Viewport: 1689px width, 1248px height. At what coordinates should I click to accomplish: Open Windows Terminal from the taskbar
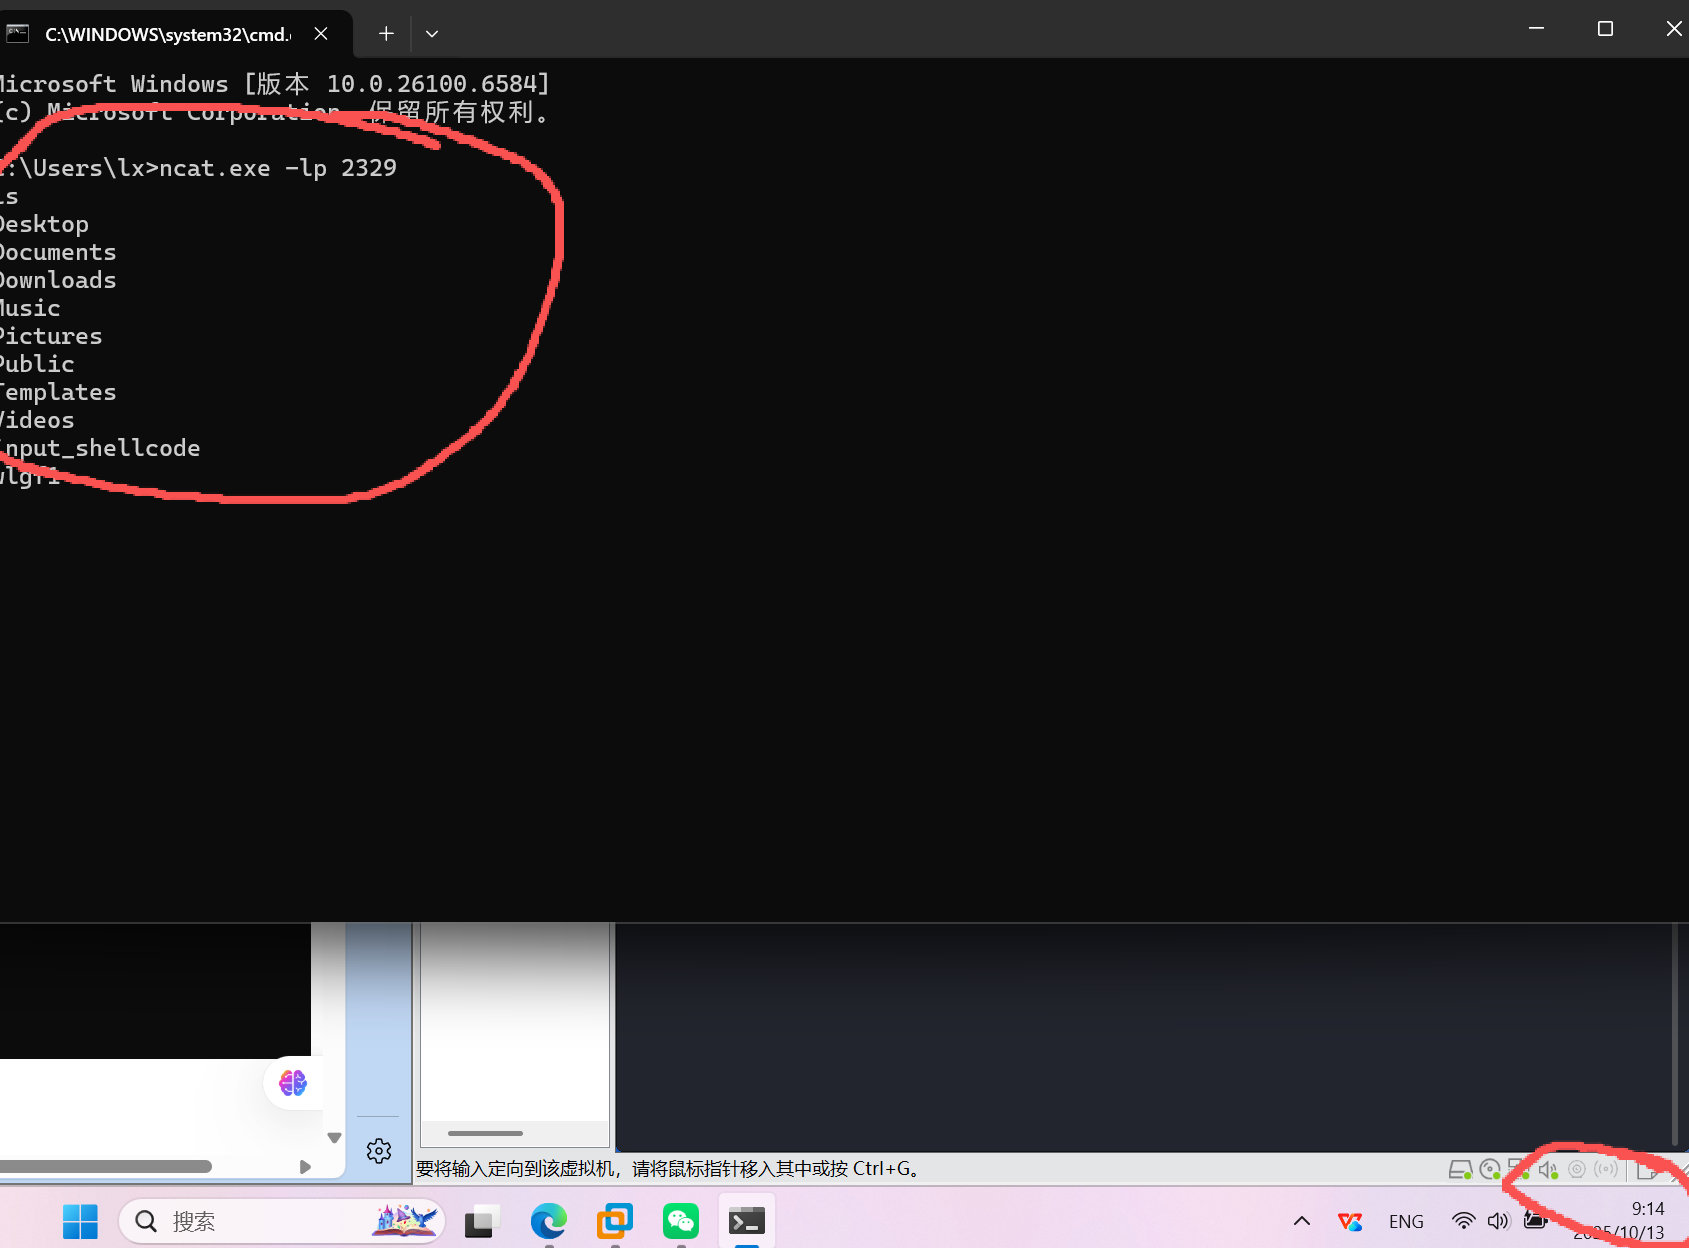click(x=747, y=1221)
